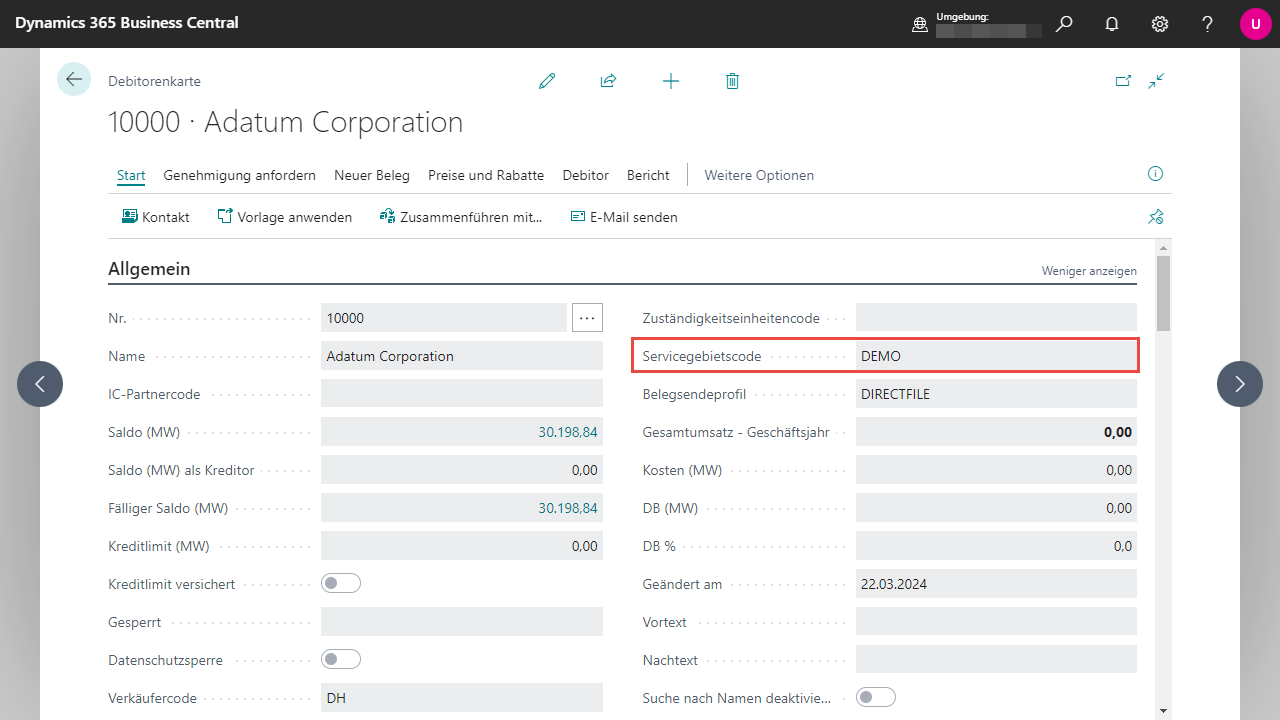This screenshot has width=1280, height=720.
Task: Open Neuer Beleg menu
Action: click(x=372, y=175)
